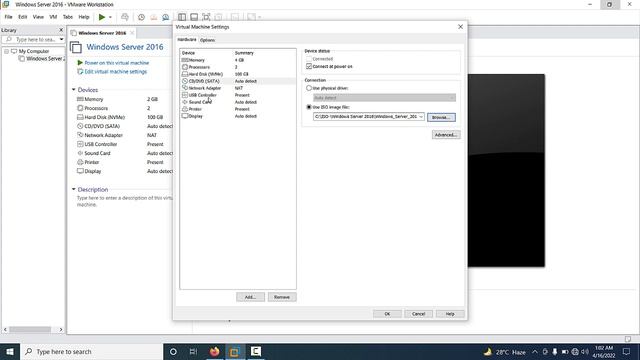
Task: Open the snapshot manager toolbar icon
Action: (166, 17)
